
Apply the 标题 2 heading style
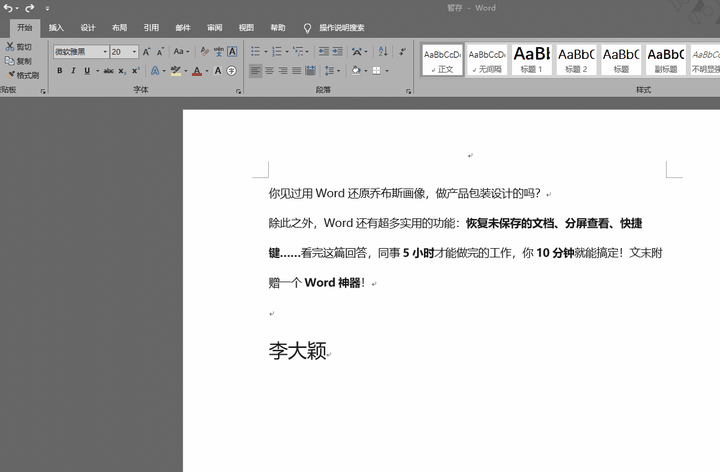click(x=576, y=60)
